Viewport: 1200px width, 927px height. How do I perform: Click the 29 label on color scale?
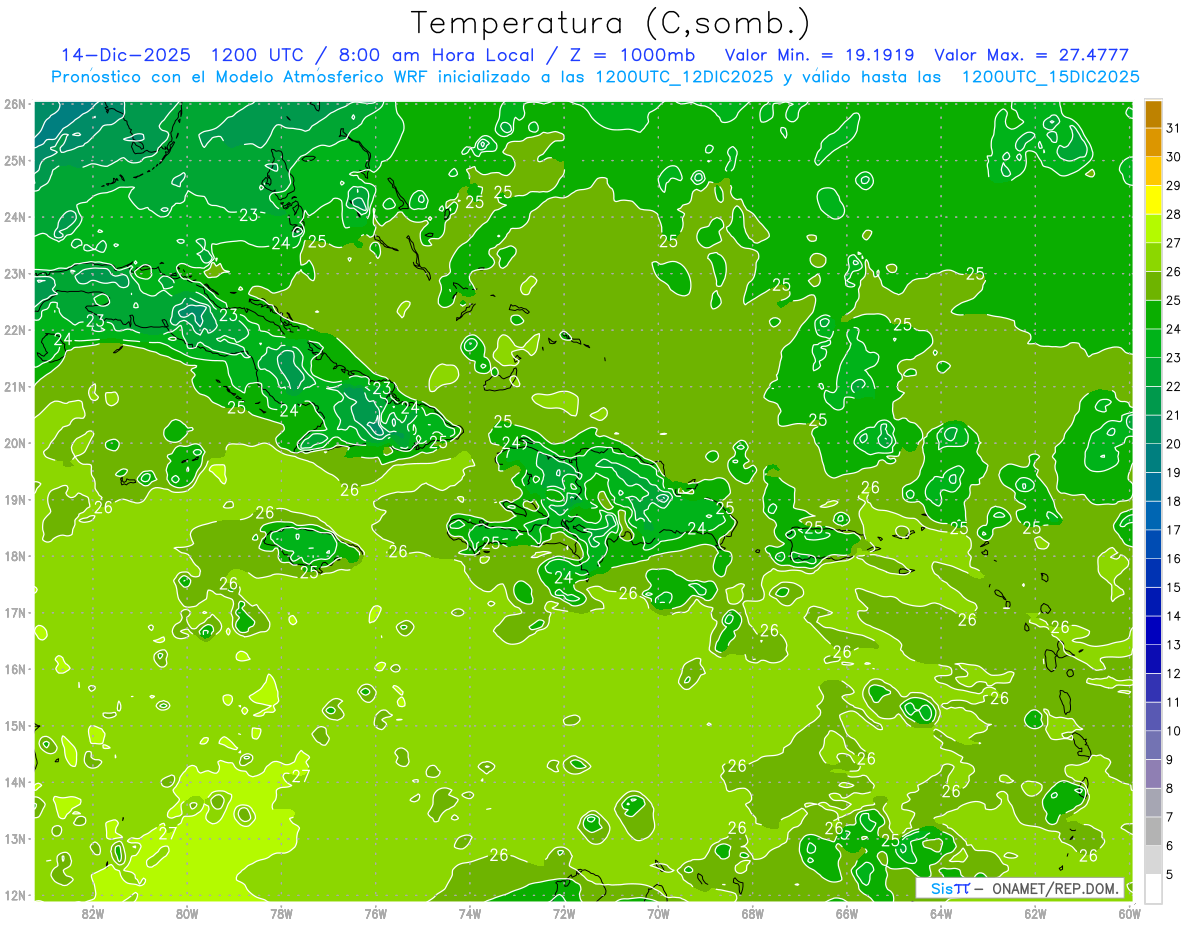click(1173, 185)
